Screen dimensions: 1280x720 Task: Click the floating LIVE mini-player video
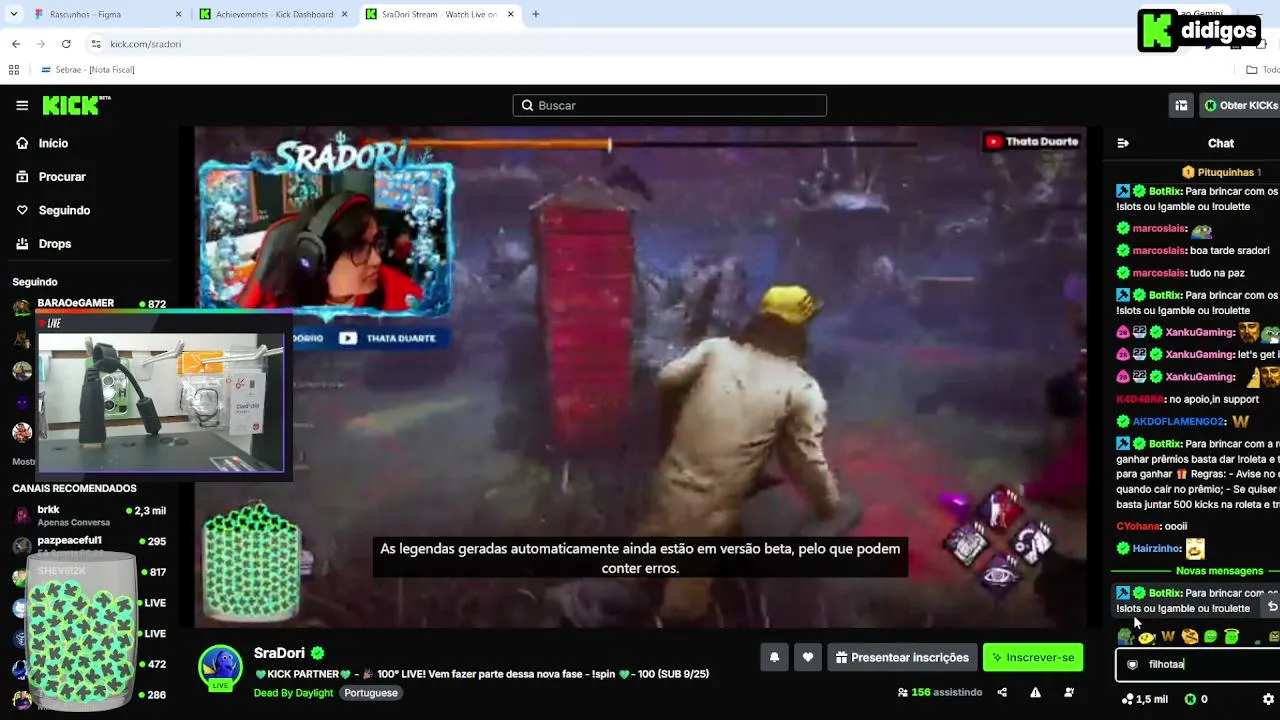(x=161, y=402)
